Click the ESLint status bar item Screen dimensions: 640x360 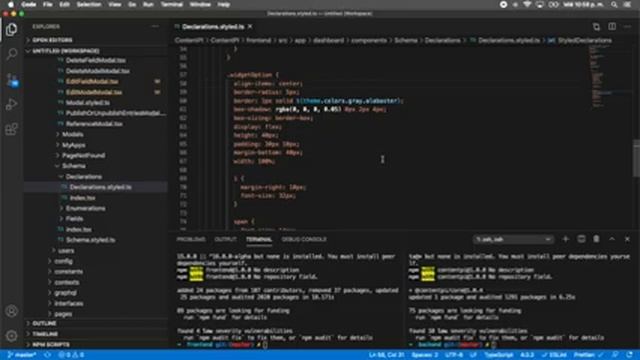coord(554,355)
